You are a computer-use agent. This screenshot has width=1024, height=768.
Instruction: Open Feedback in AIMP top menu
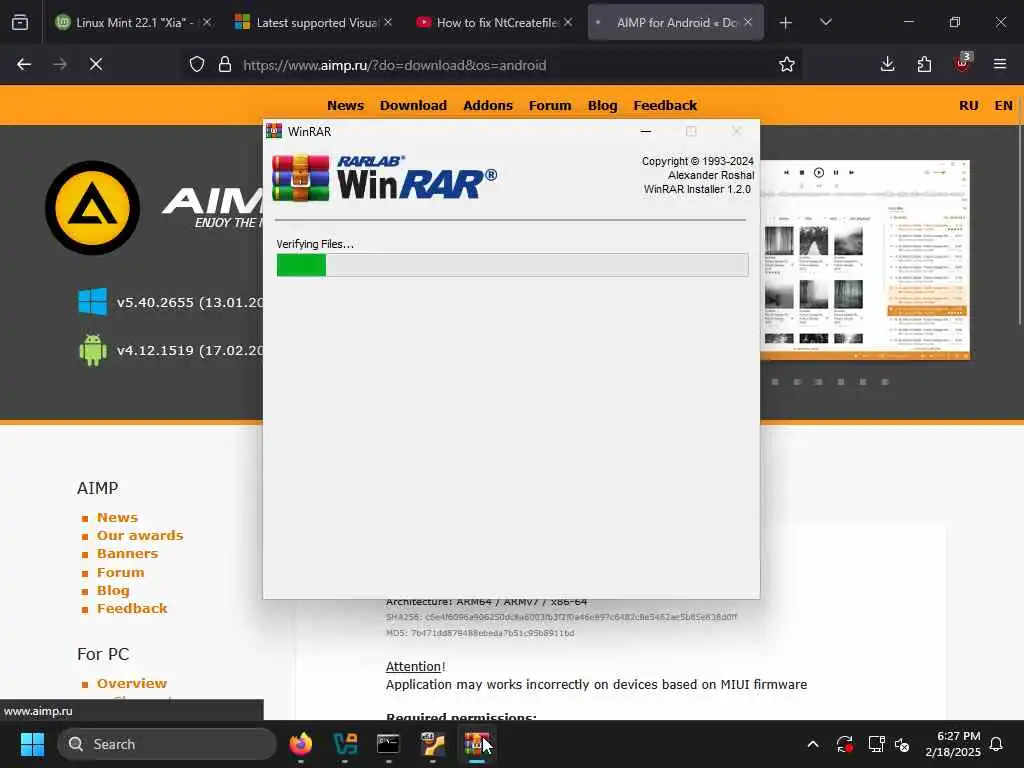[665, 106]
